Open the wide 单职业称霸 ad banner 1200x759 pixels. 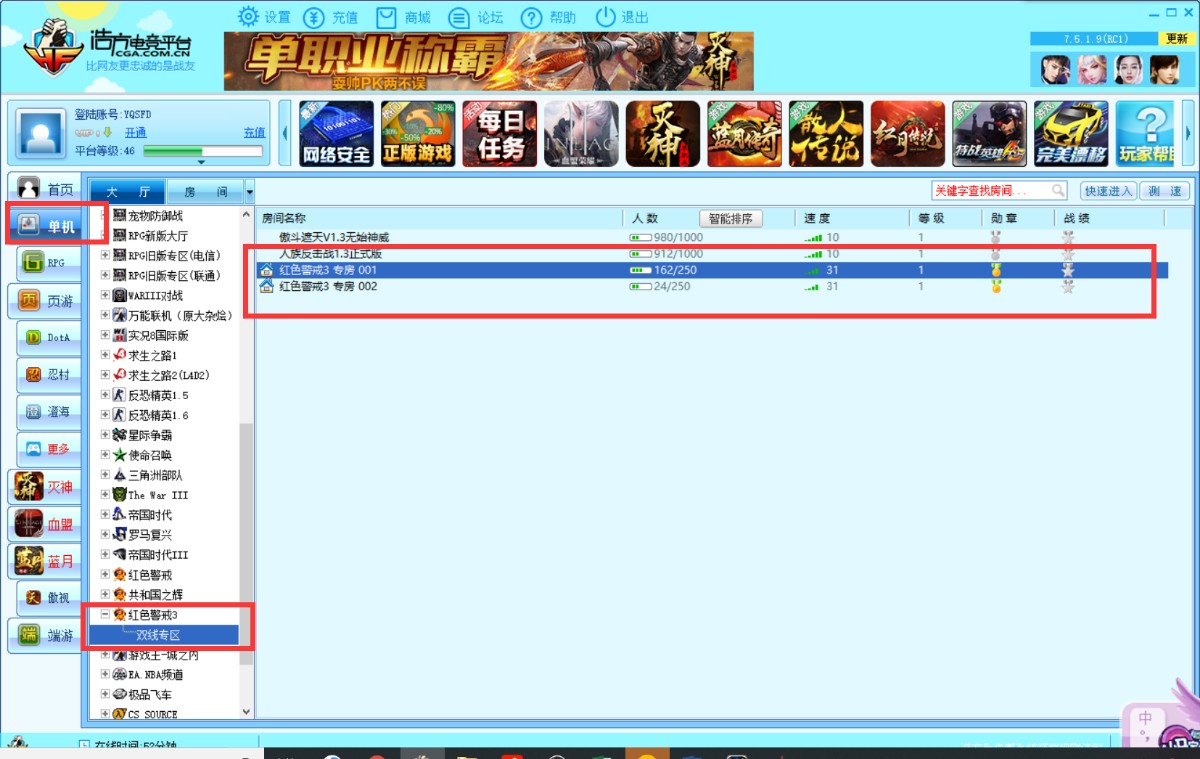tap(489, 61)
